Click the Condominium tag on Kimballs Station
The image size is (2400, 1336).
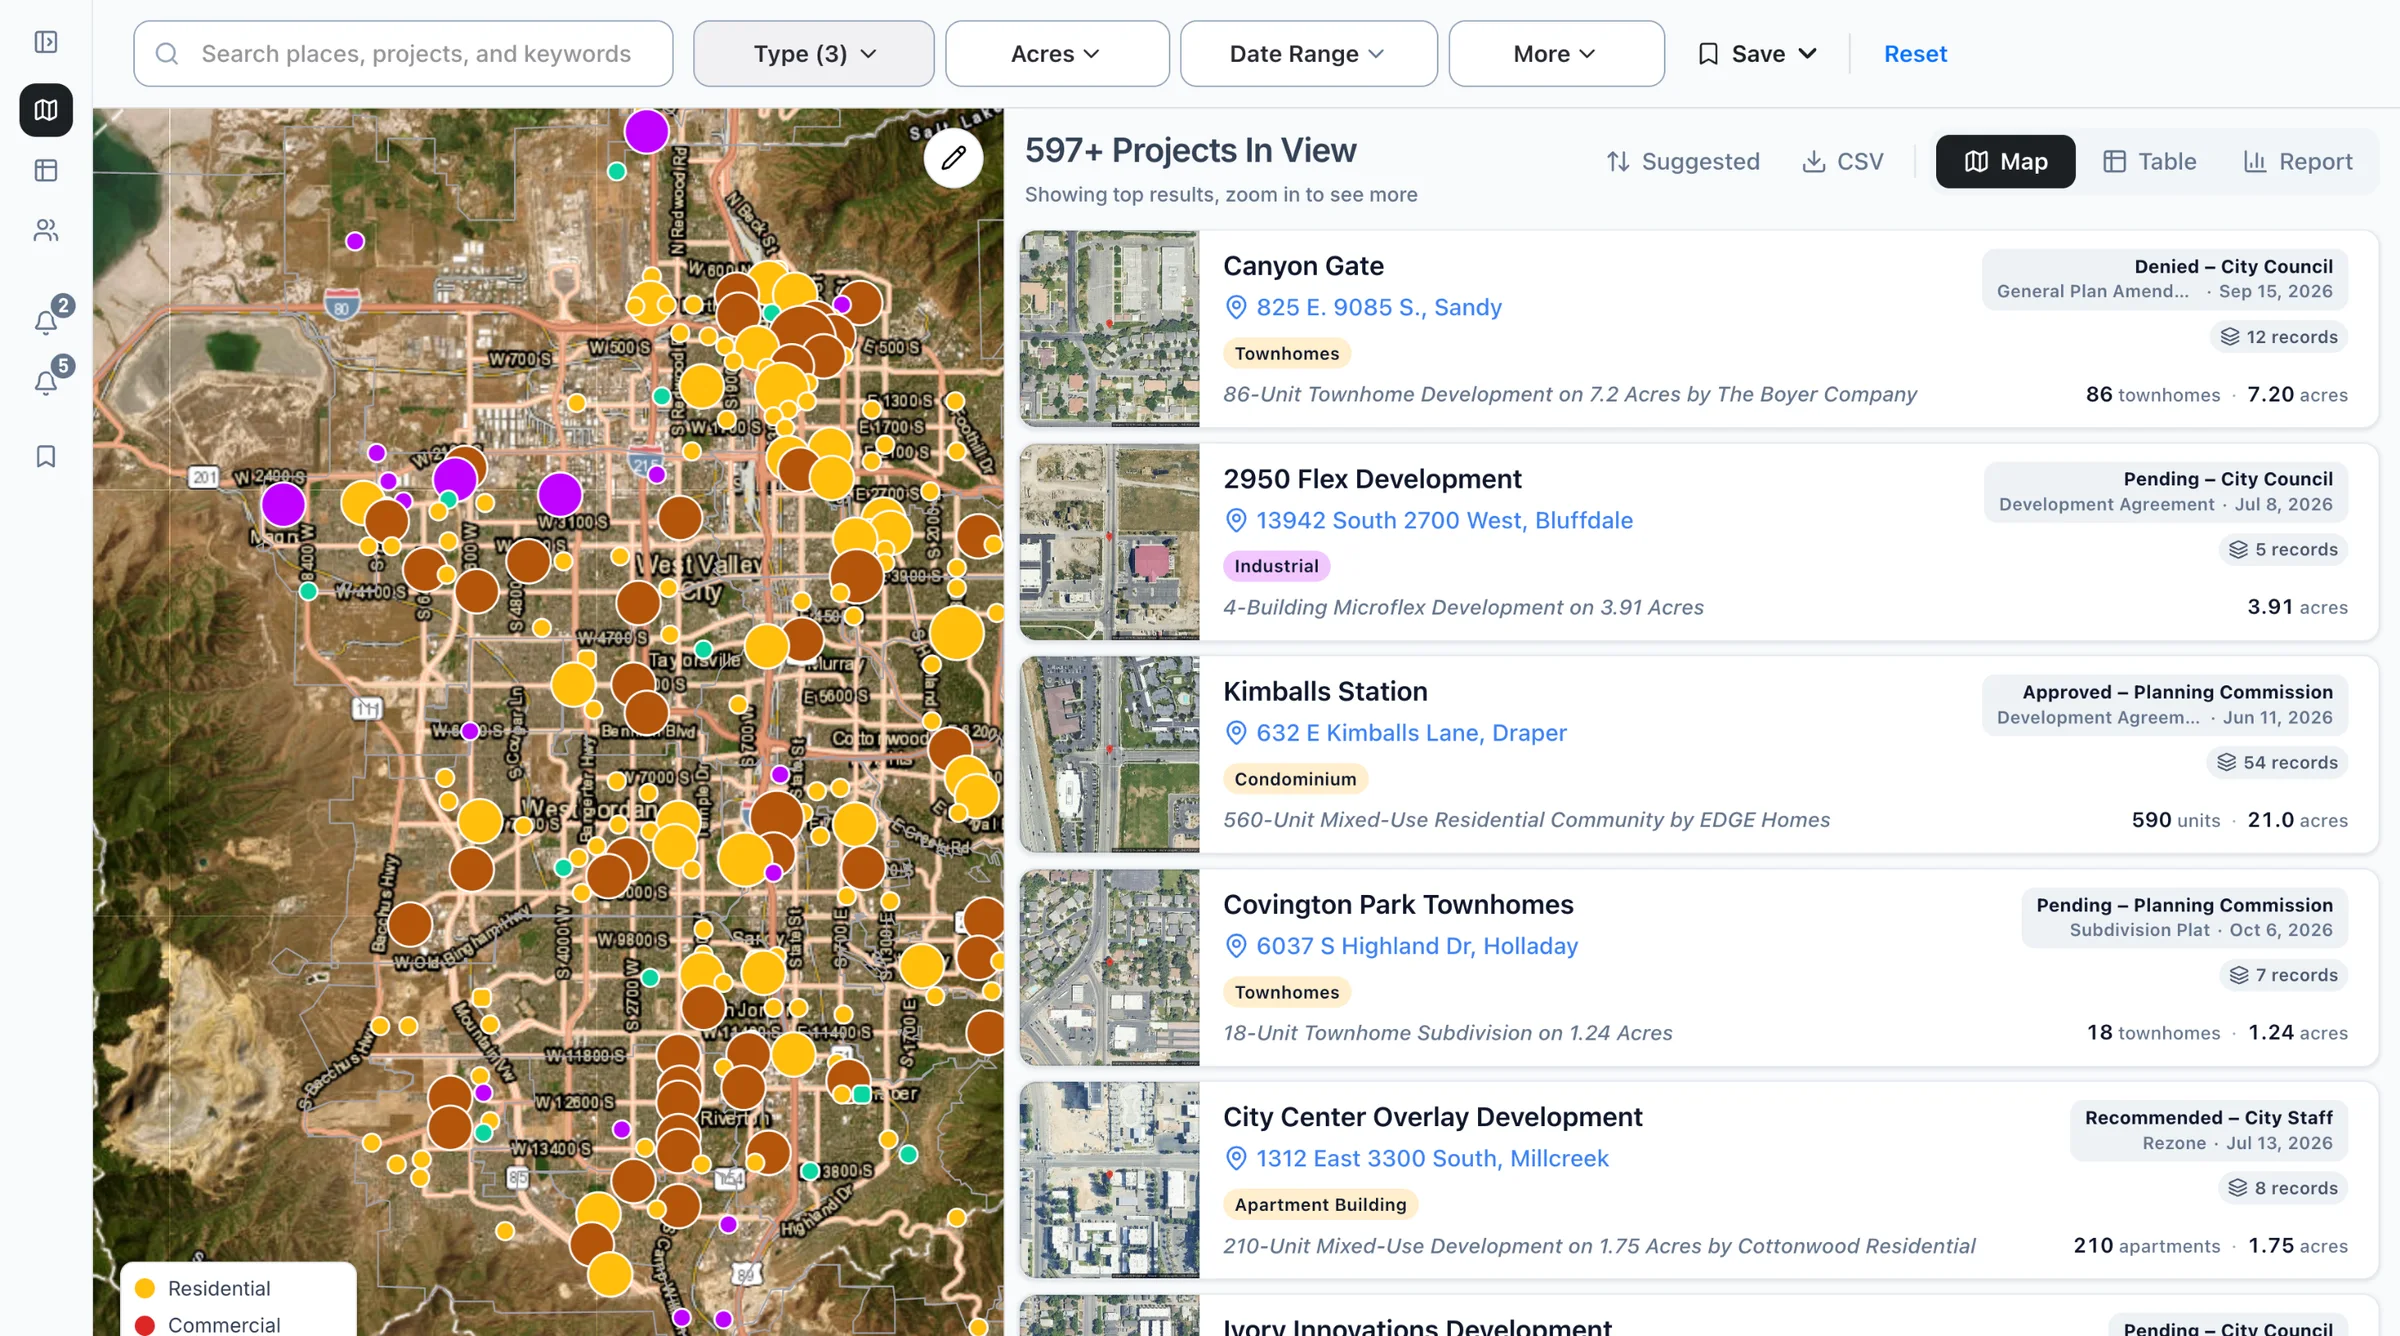(x=1295, y=779)
